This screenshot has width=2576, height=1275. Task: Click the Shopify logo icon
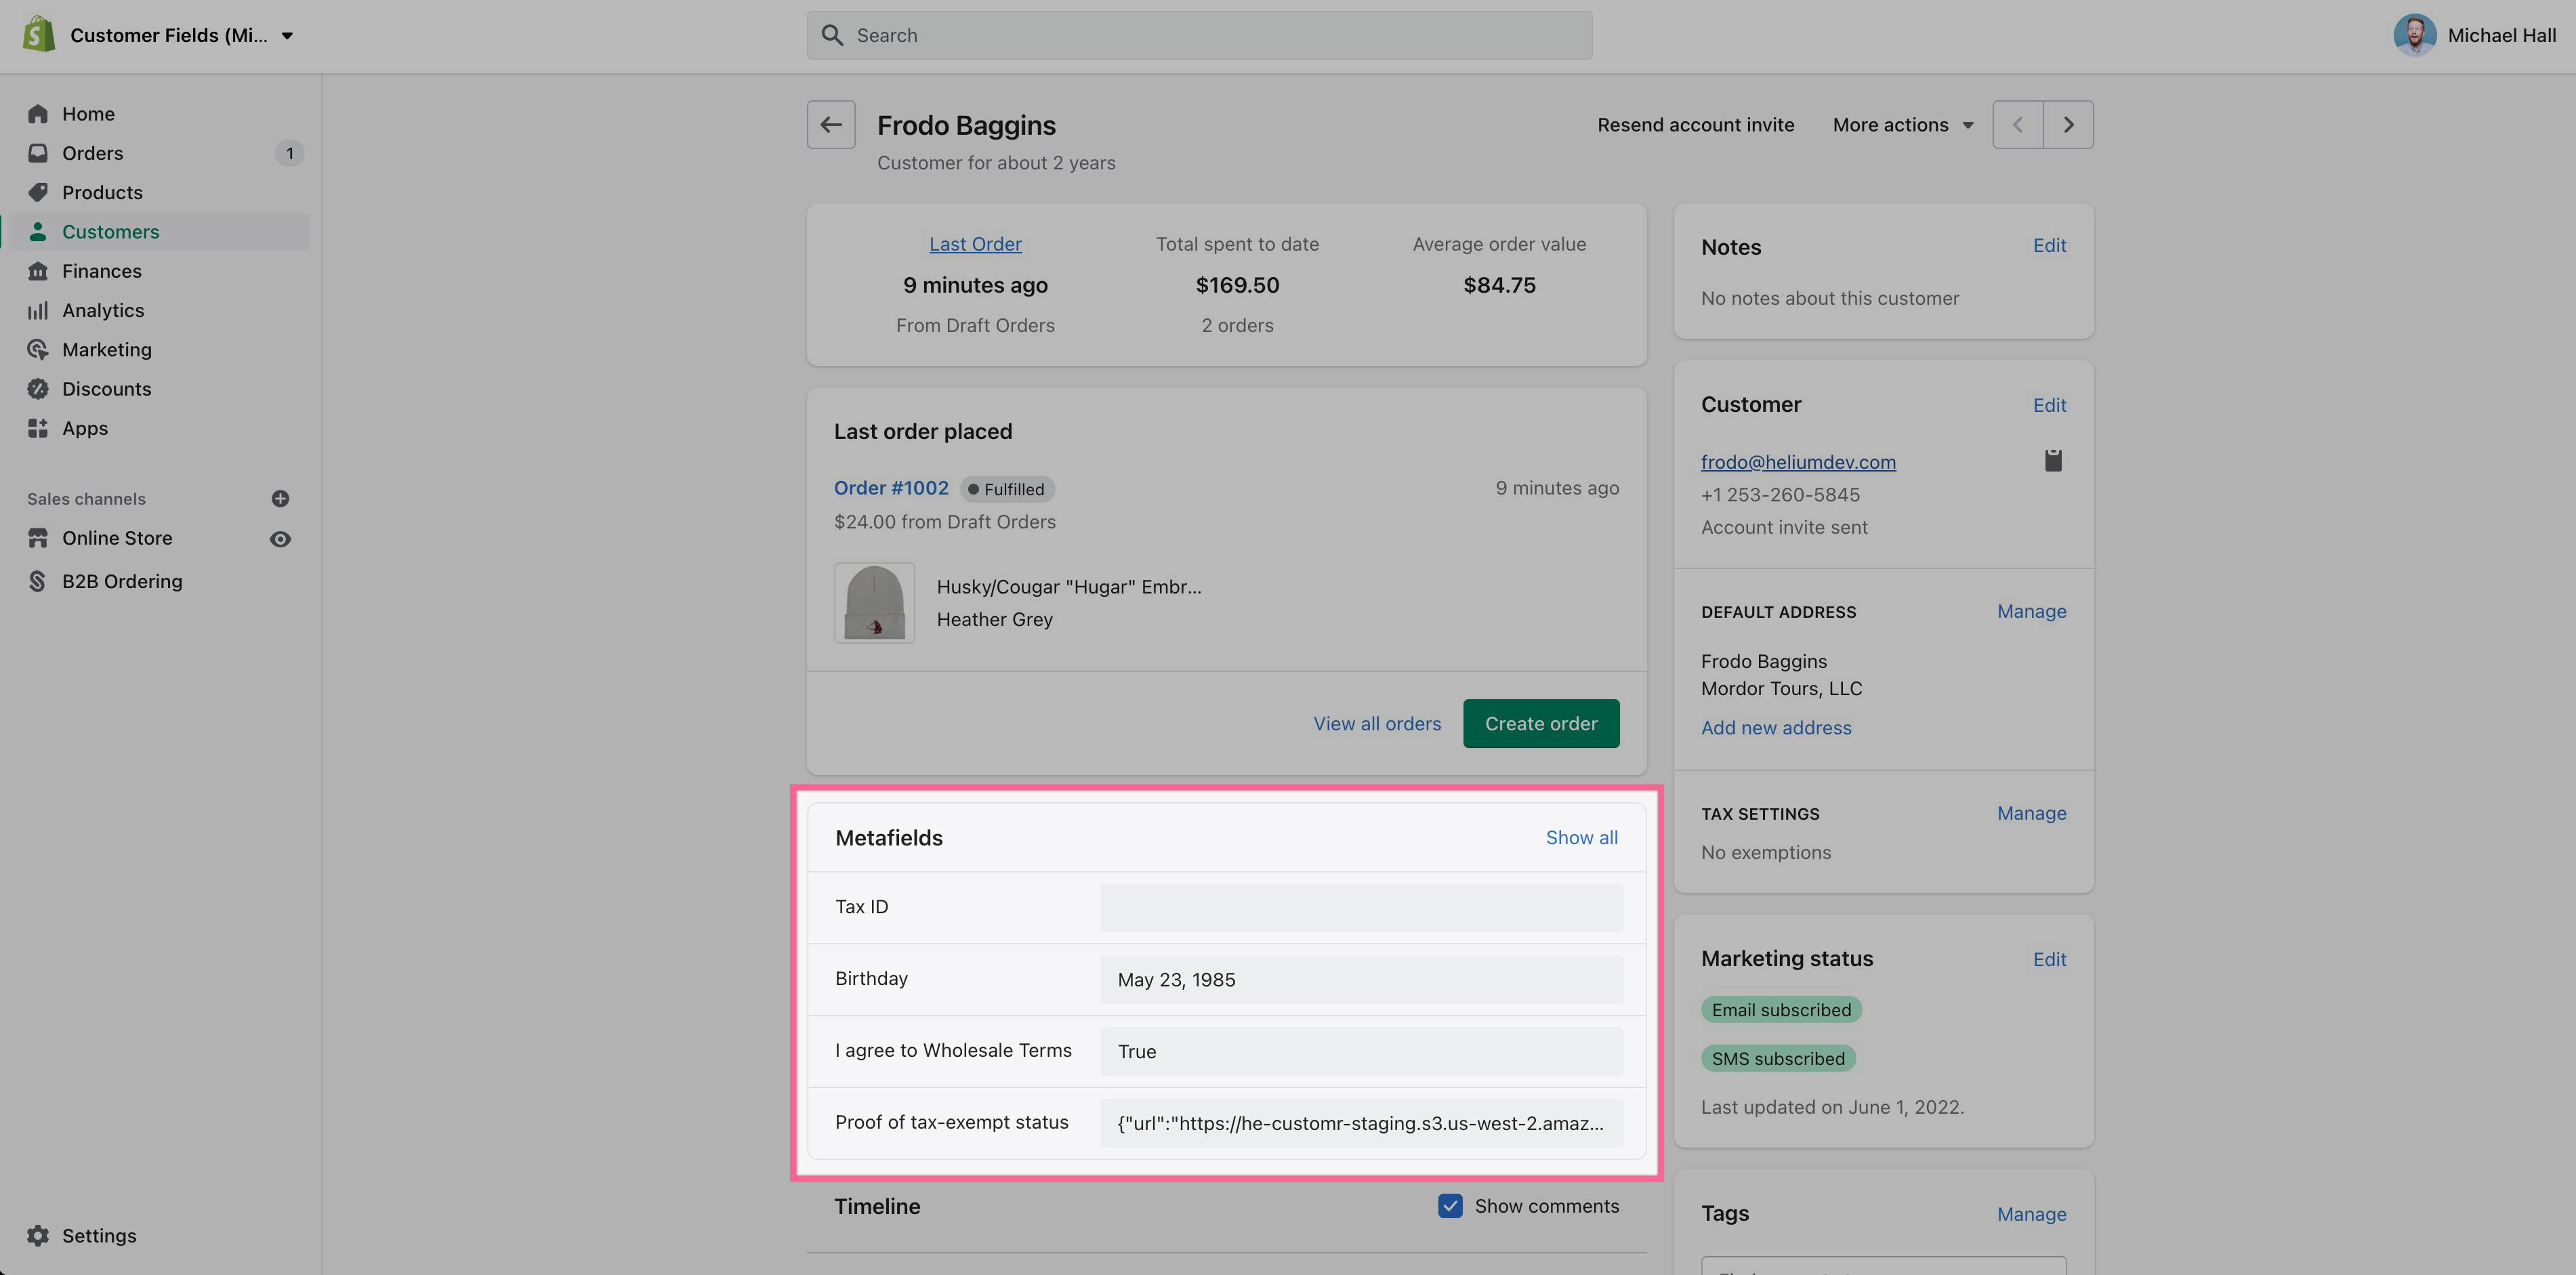[39, 35]
